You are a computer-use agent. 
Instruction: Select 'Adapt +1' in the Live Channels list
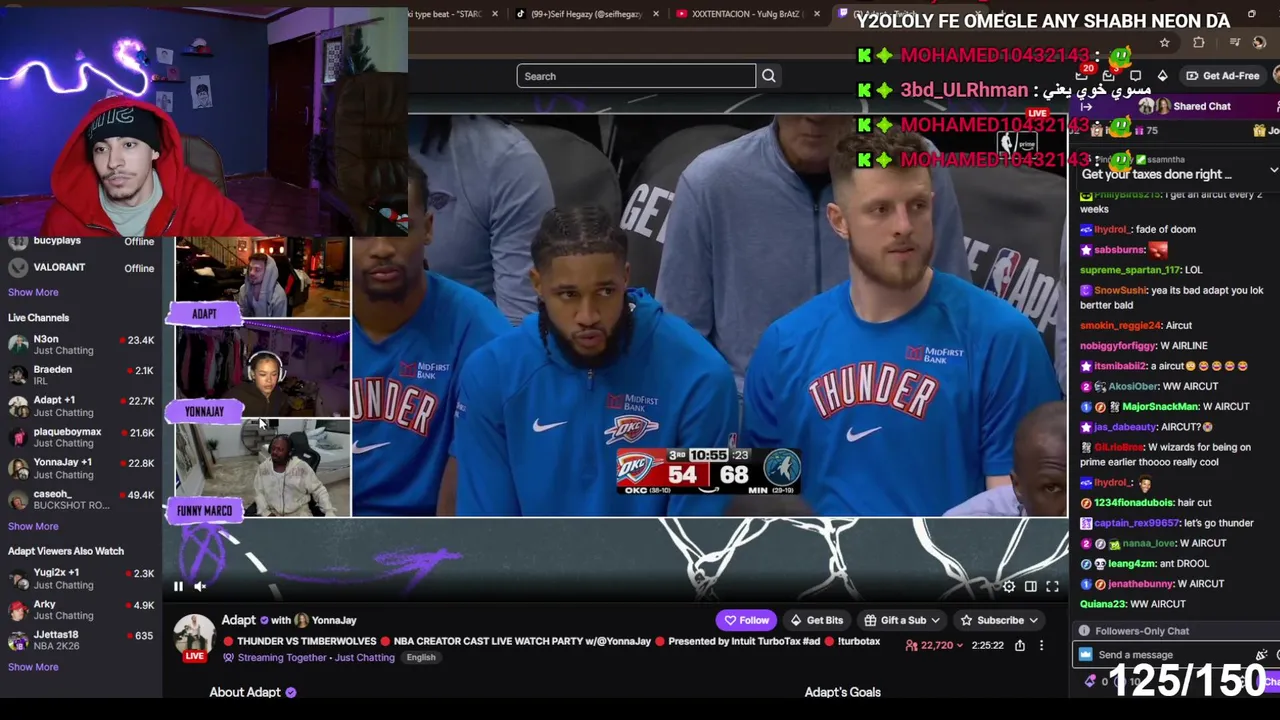pyautogui.click(x=81, y=406)
